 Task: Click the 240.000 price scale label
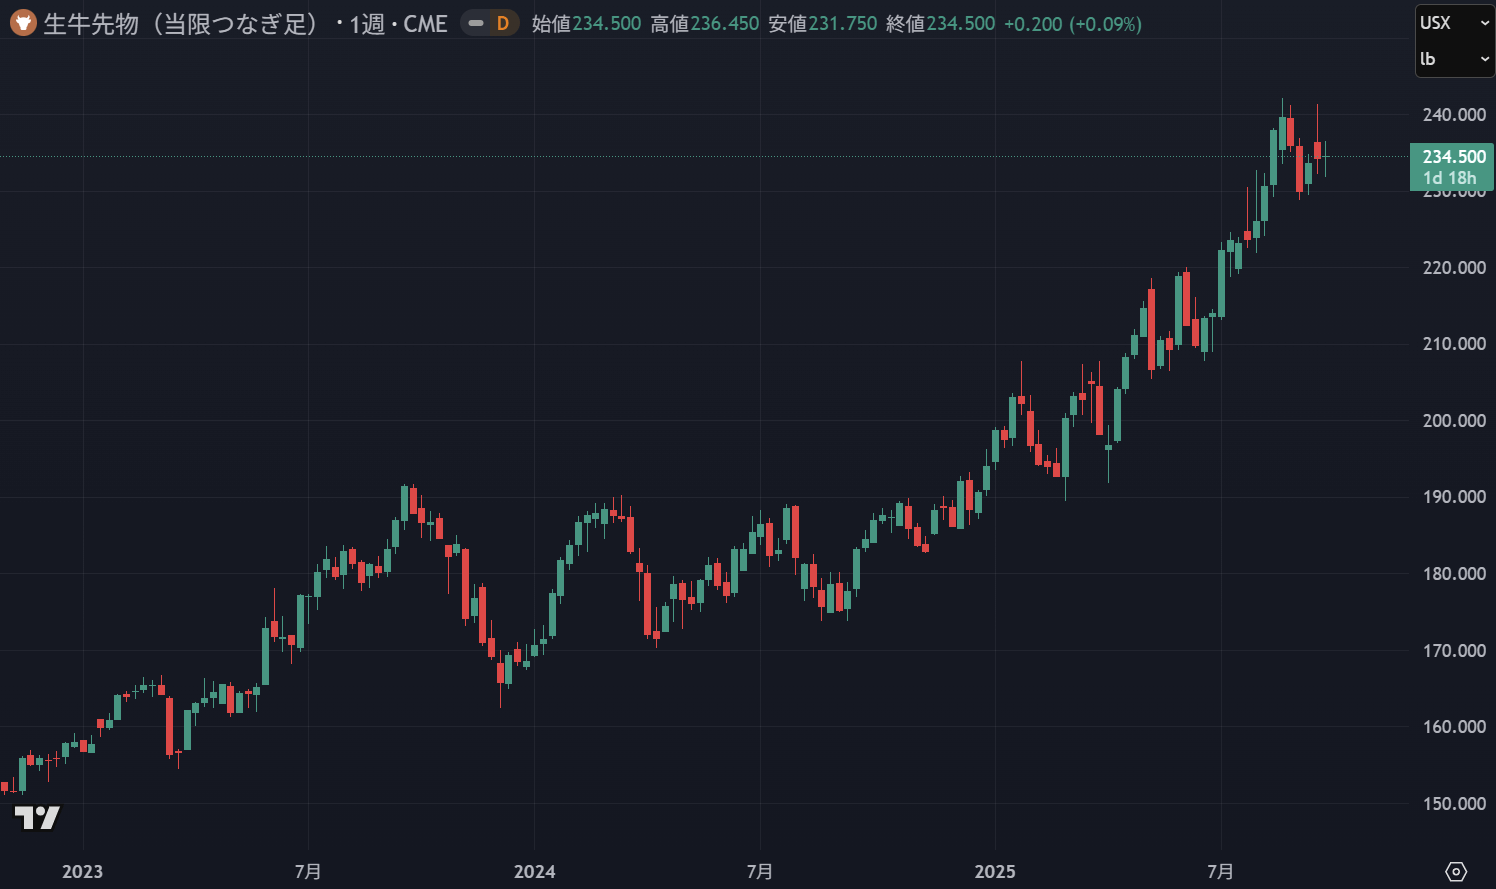click(1454, 115)
